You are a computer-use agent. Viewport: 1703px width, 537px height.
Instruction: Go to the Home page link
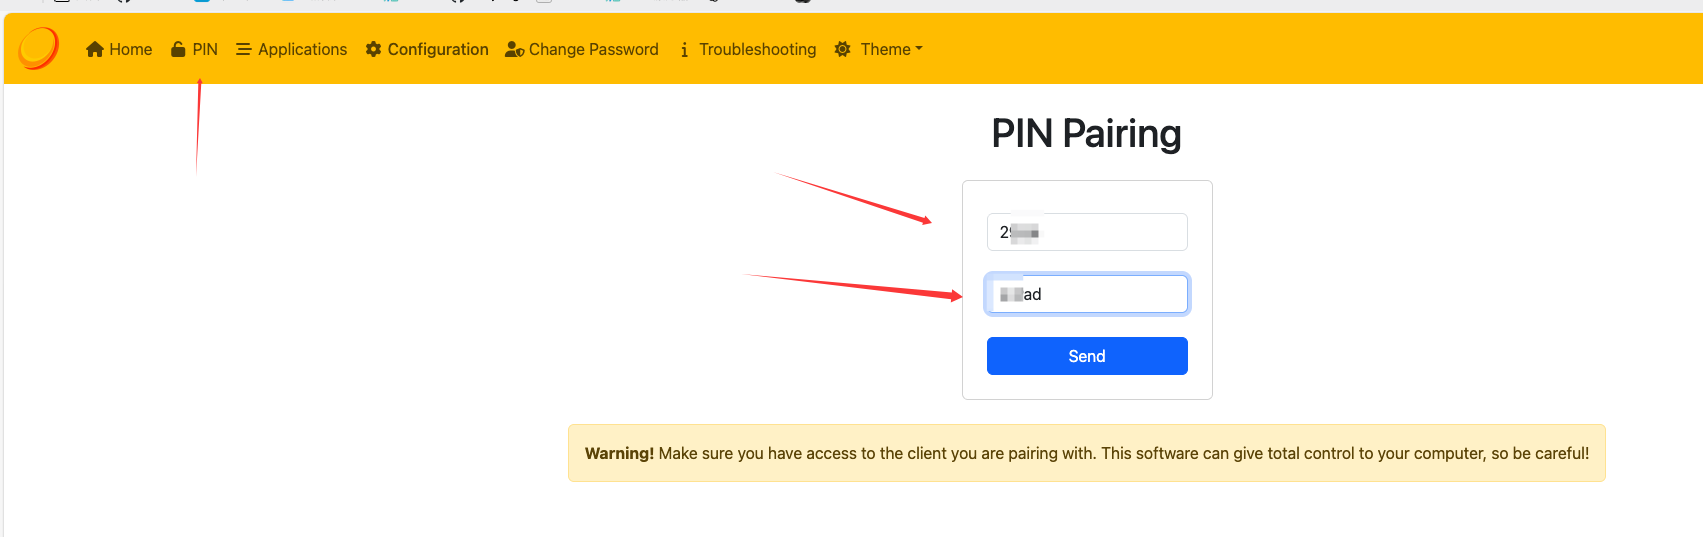pos(130,49)
